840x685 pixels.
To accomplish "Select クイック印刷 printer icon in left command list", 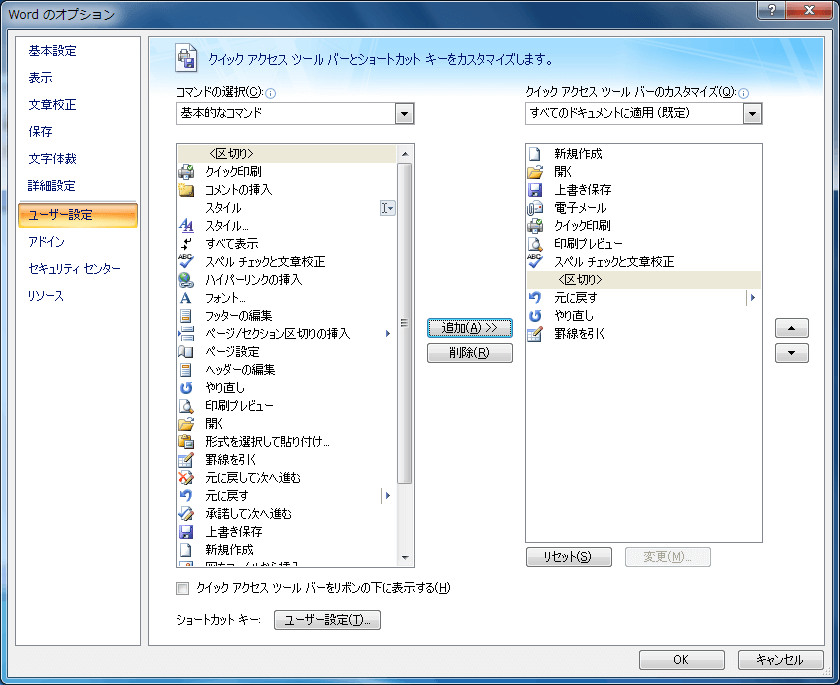I will coord(186,172).
